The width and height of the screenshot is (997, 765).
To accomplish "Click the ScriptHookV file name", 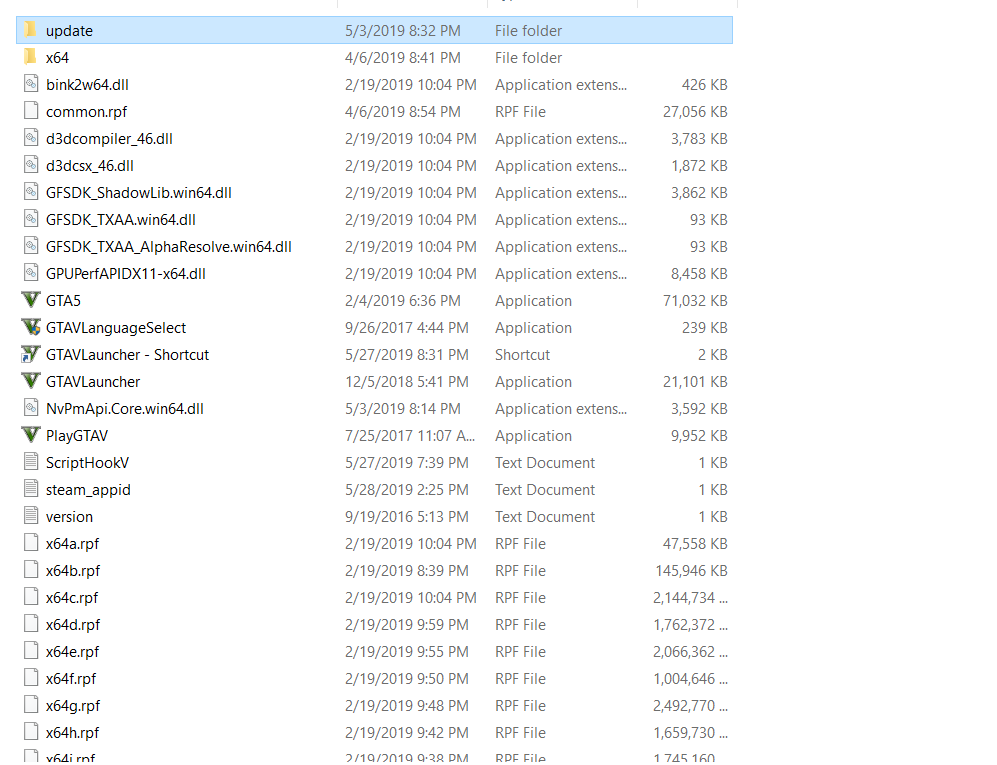I will [x=87, y=463].
